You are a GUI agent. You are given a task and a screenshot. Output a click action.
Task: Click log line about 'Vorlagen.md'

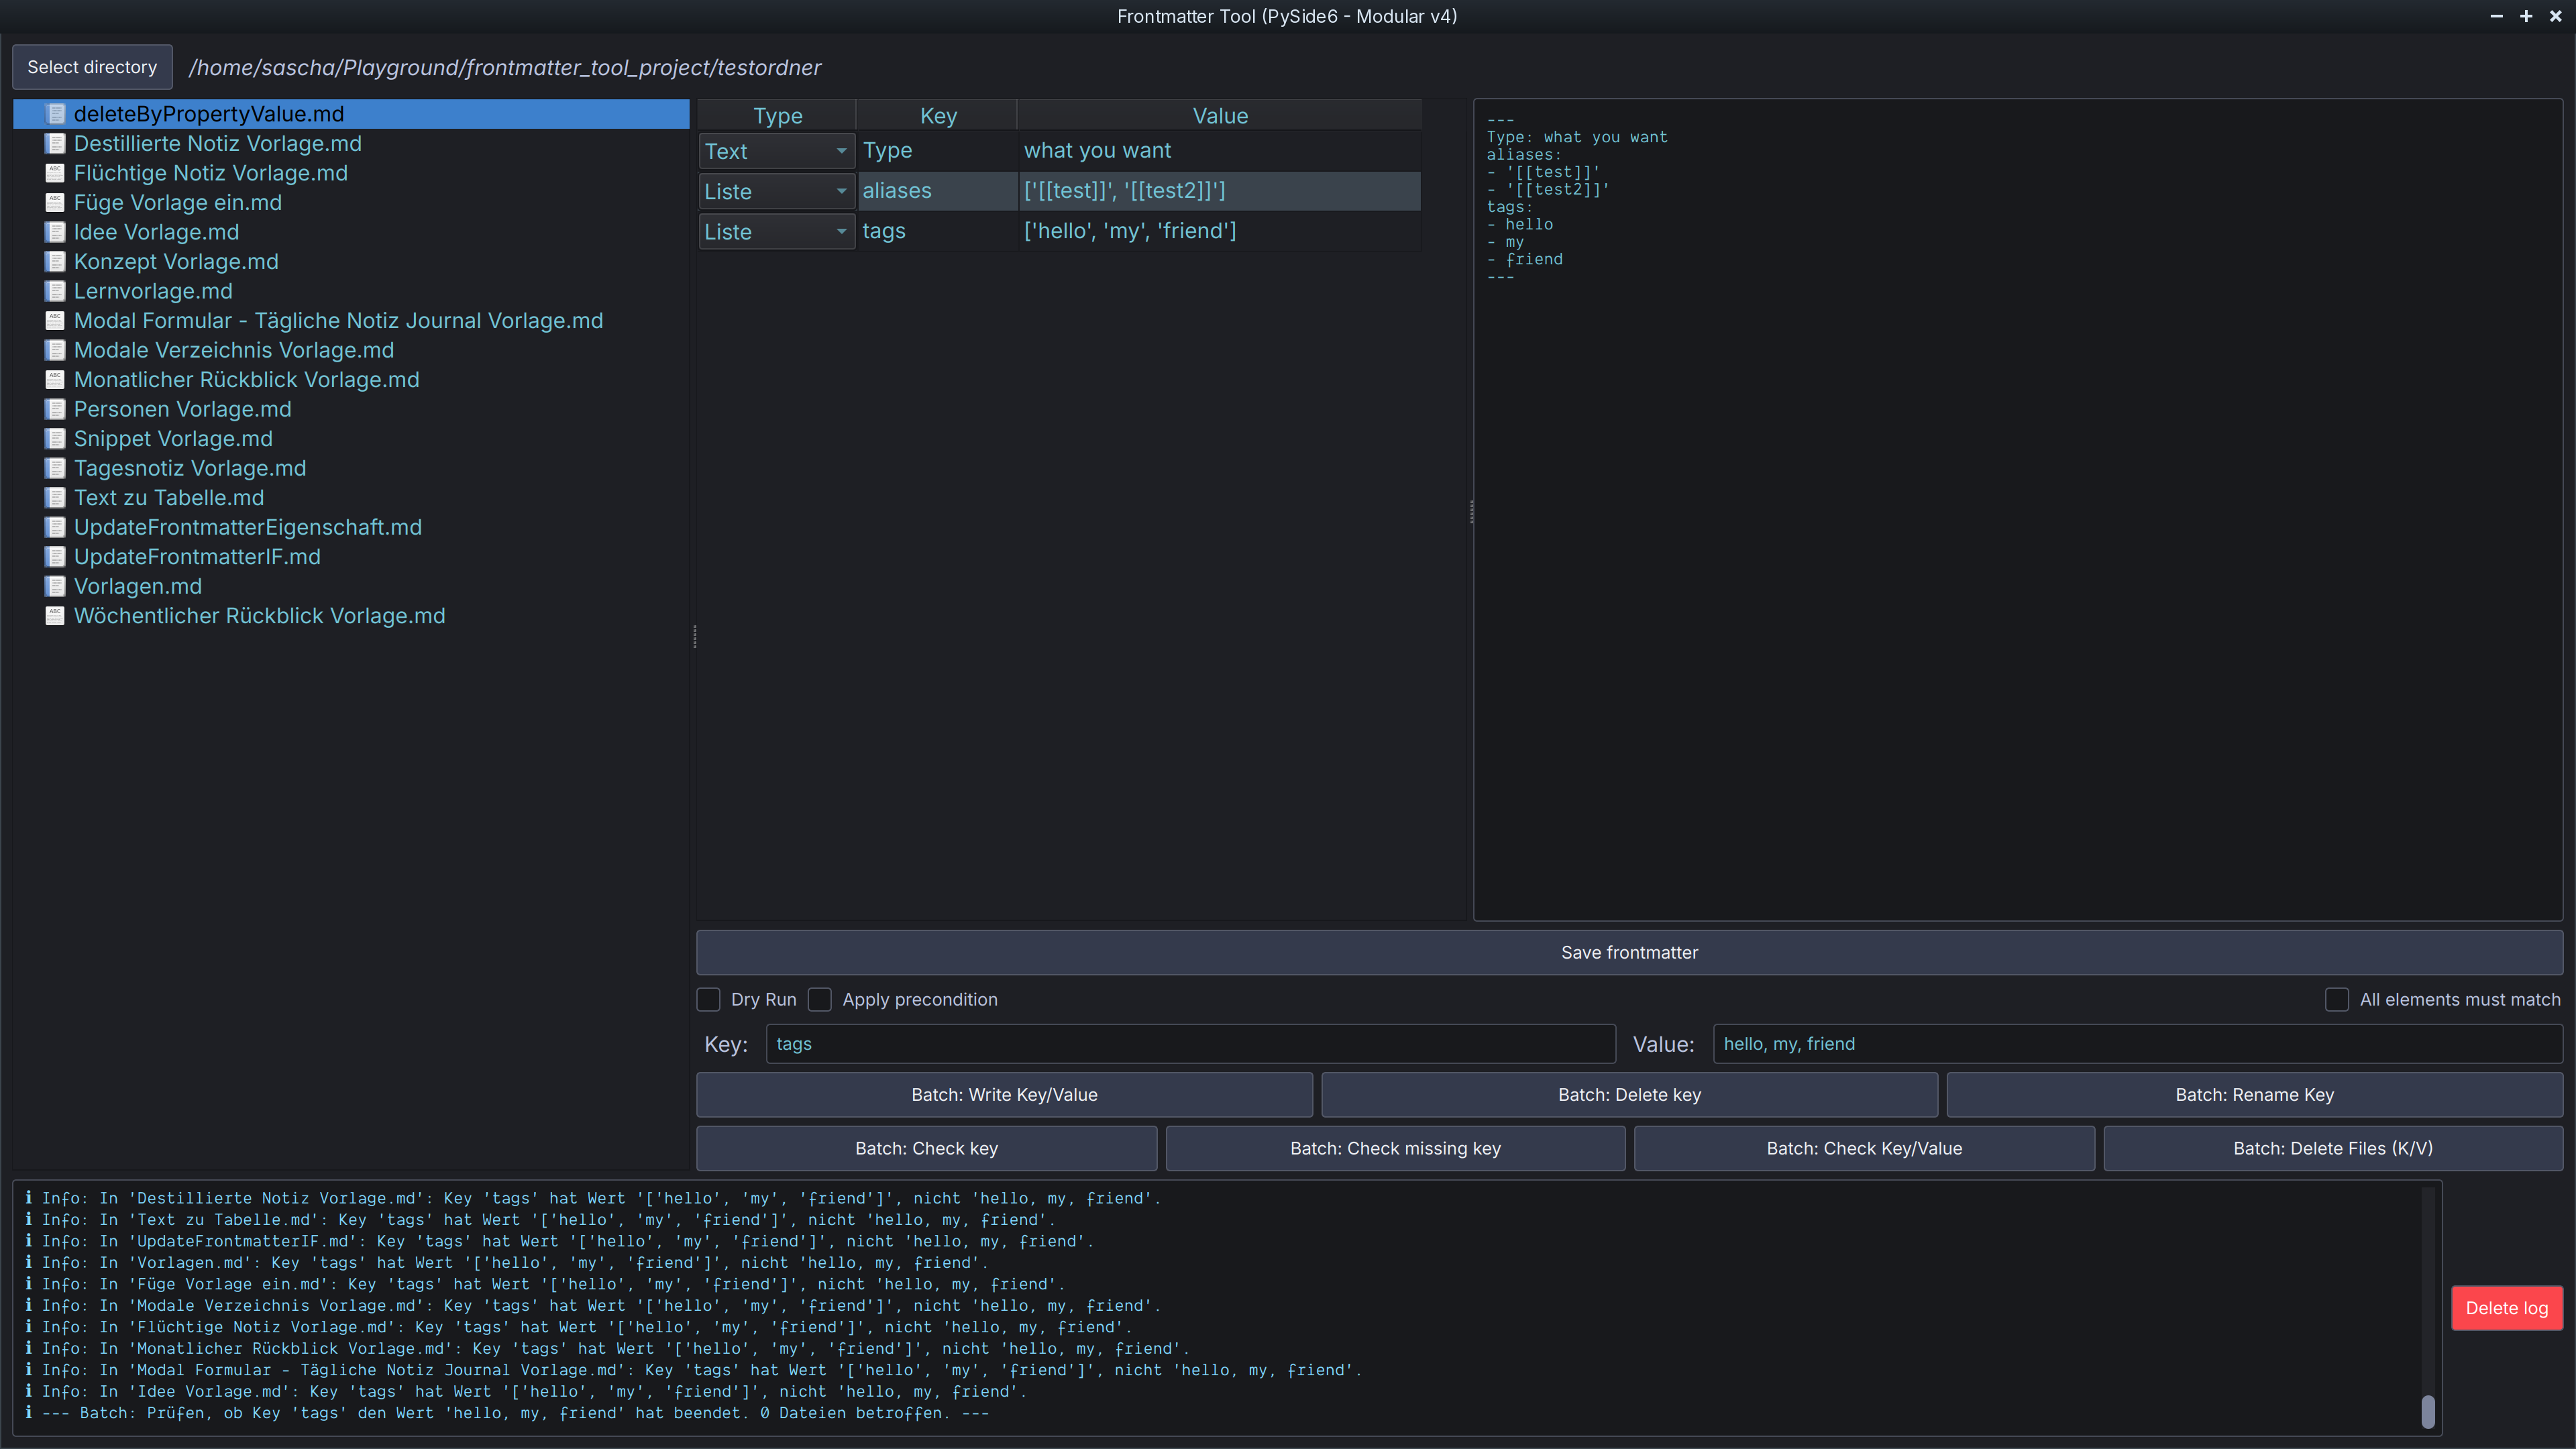[x=506, y=1263]
